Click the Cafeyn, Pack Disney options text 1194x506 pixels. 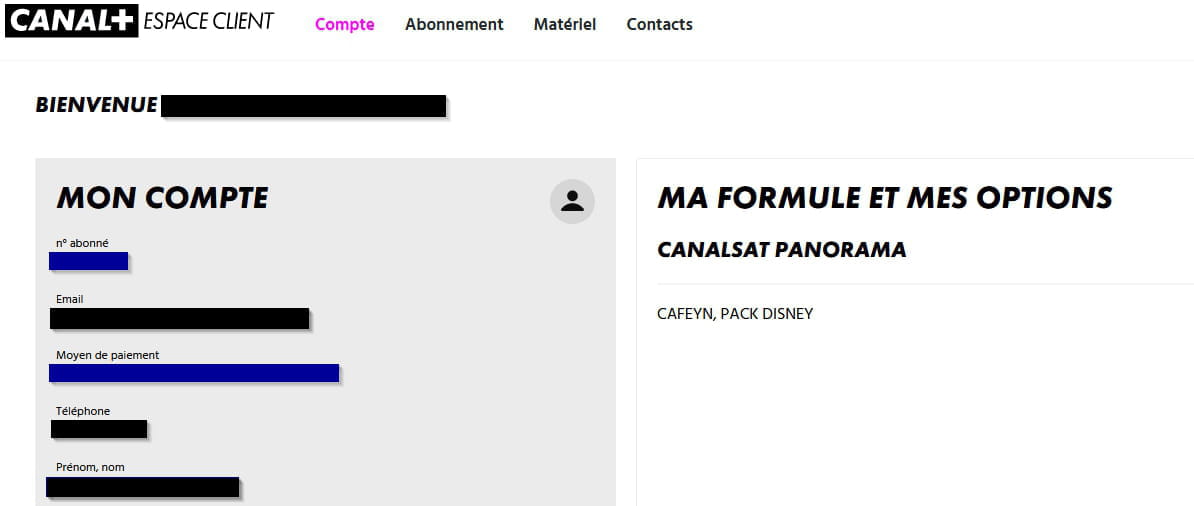tap(735, 314)
